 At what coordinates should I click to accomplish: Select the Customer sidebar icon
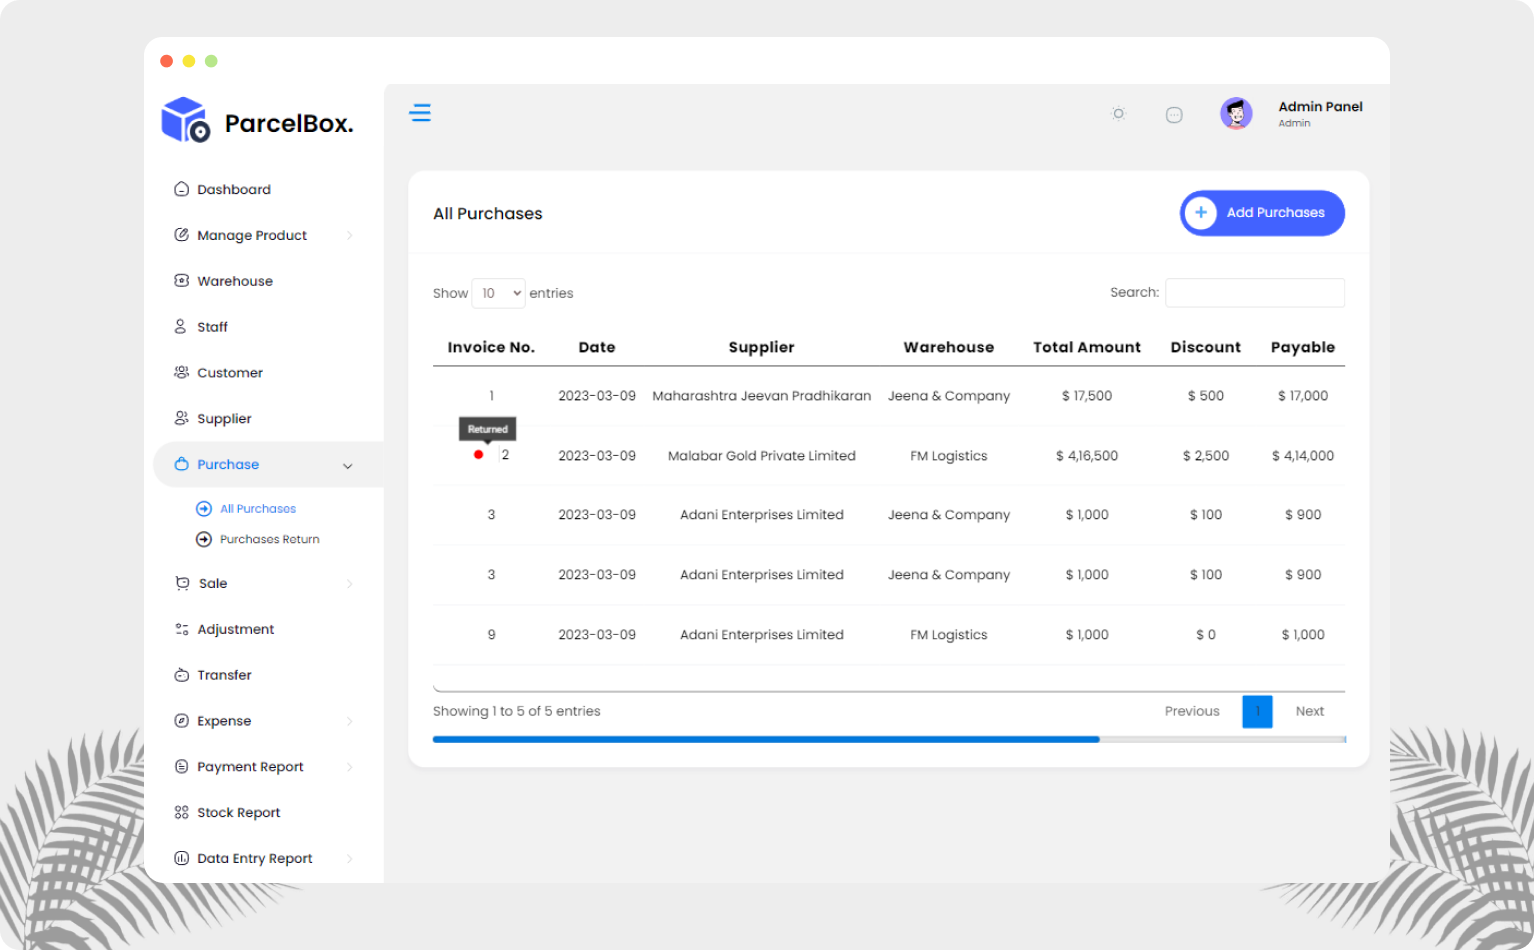(x=181, y=372)
